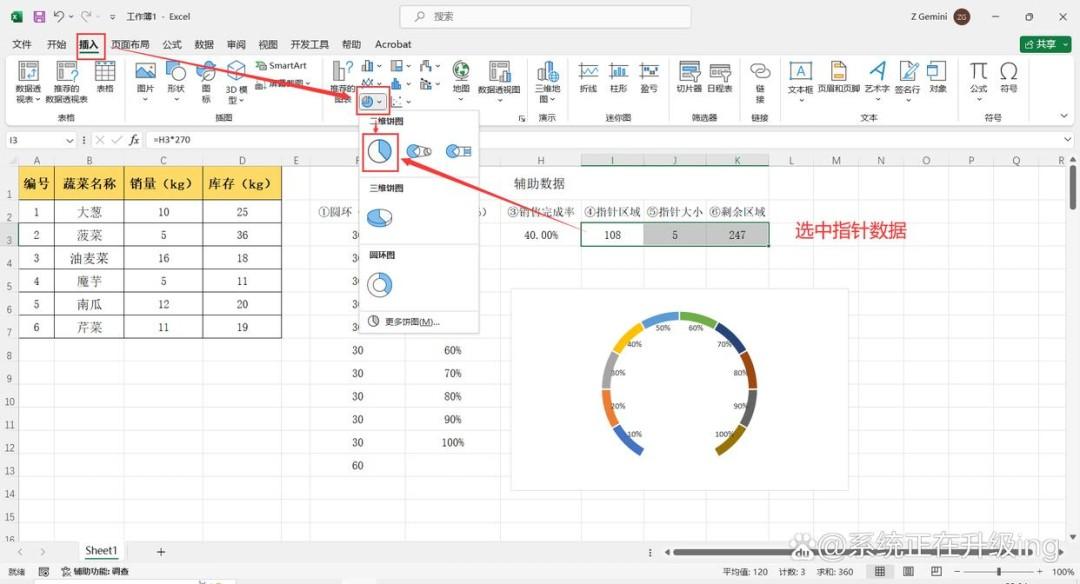Switch to Page Layout view
The image size is (1080, 584).
pos(908,572)
